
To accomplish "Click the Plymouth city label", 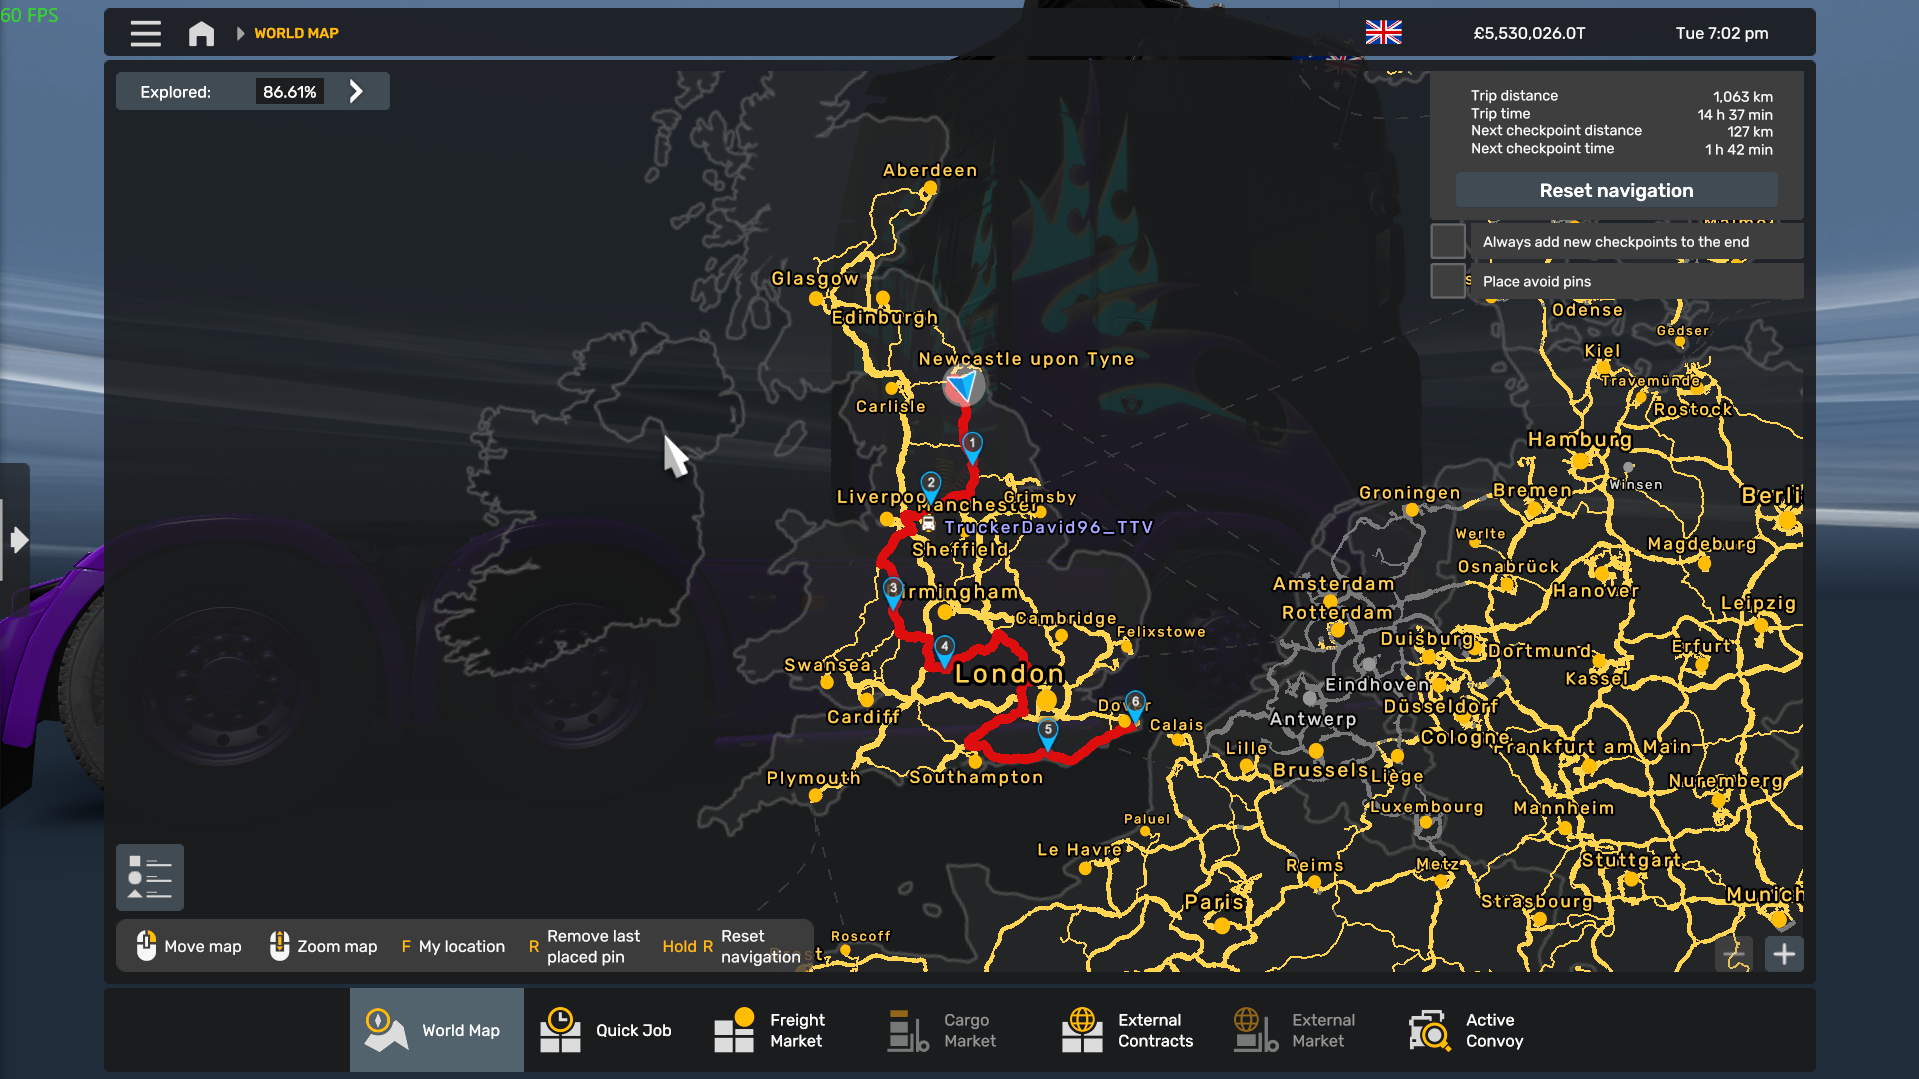I will pos(813,778).
